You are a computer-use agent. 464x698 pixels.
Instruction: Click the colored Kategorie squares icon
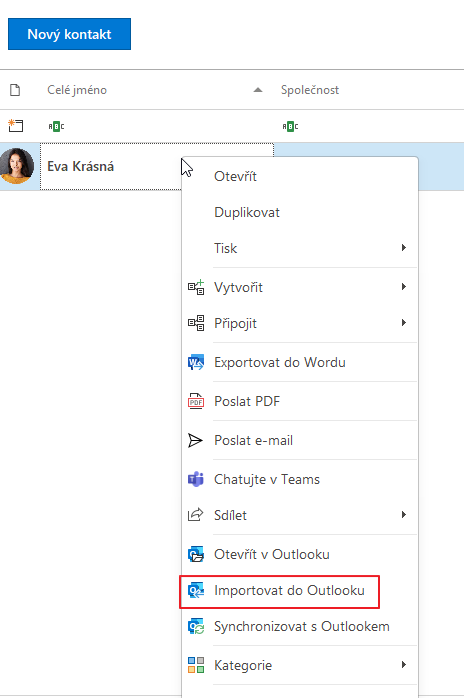[196, 665]
